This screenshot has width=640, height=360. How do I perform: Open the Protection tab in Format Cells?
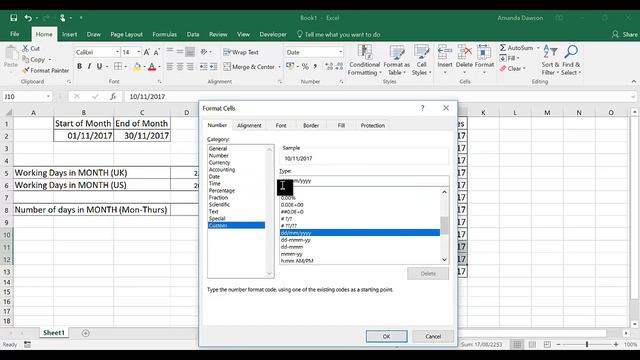tap(373, 125)
